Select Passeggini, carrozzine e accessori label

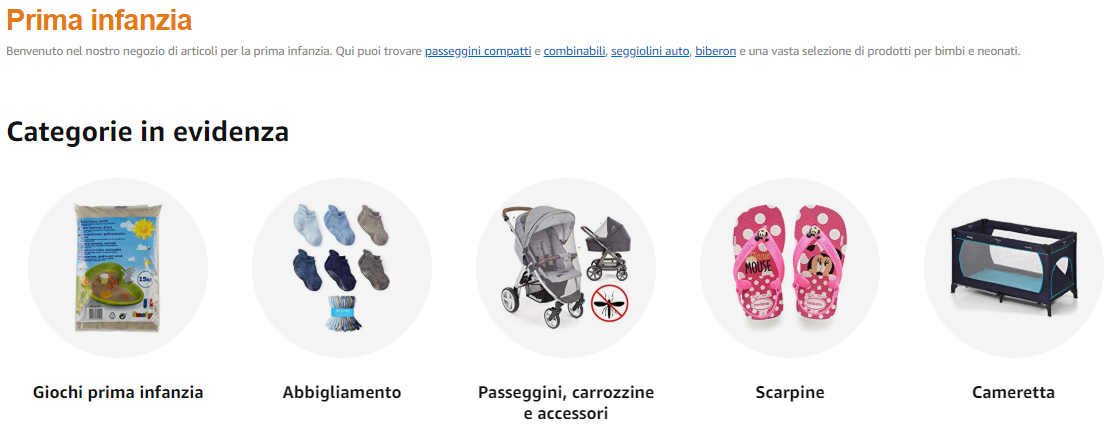tap(566, 403)
